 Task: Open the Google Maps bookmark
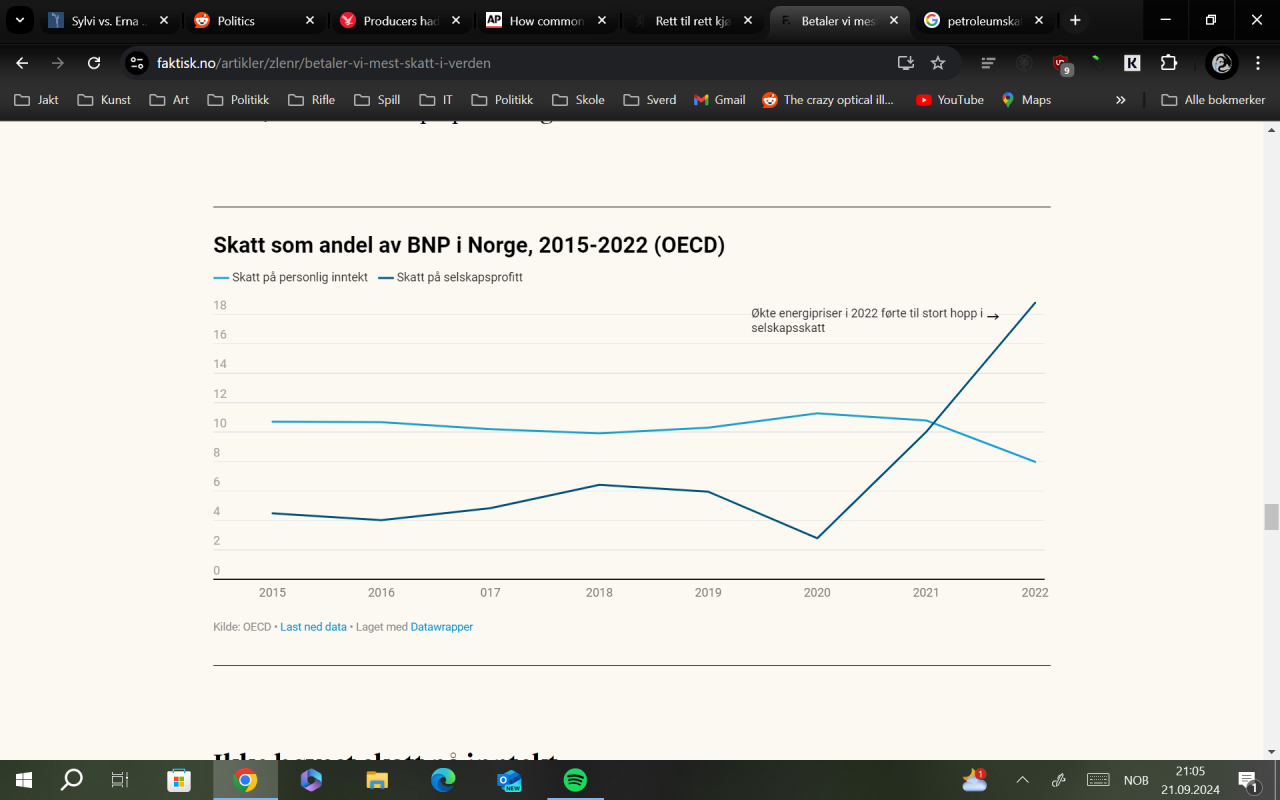pos(1025,99)
